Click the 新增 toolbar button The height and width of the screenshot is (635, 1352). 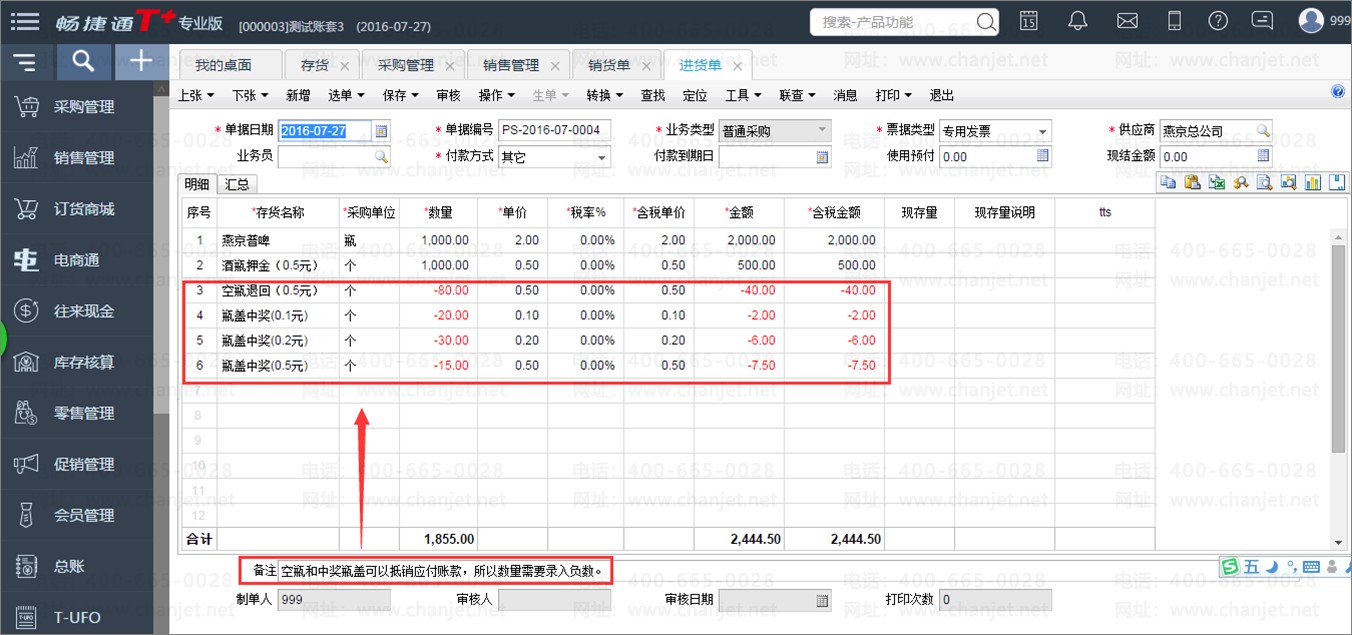(298, 95)
